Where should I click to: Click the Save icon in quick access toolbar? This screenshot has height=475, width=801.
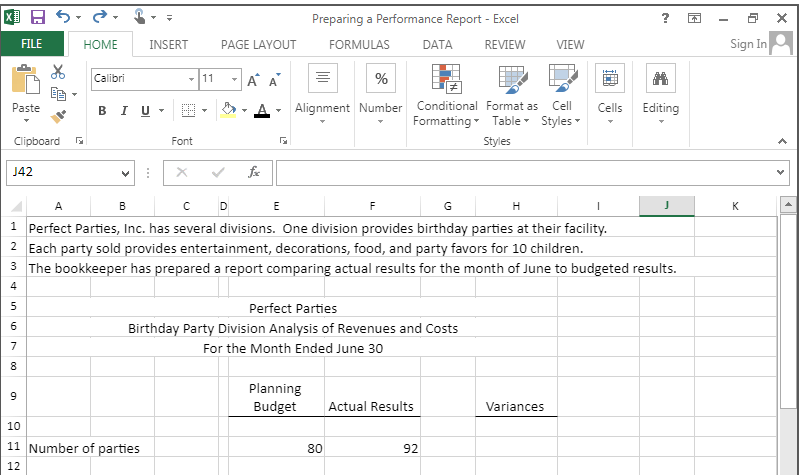(38, 18)
